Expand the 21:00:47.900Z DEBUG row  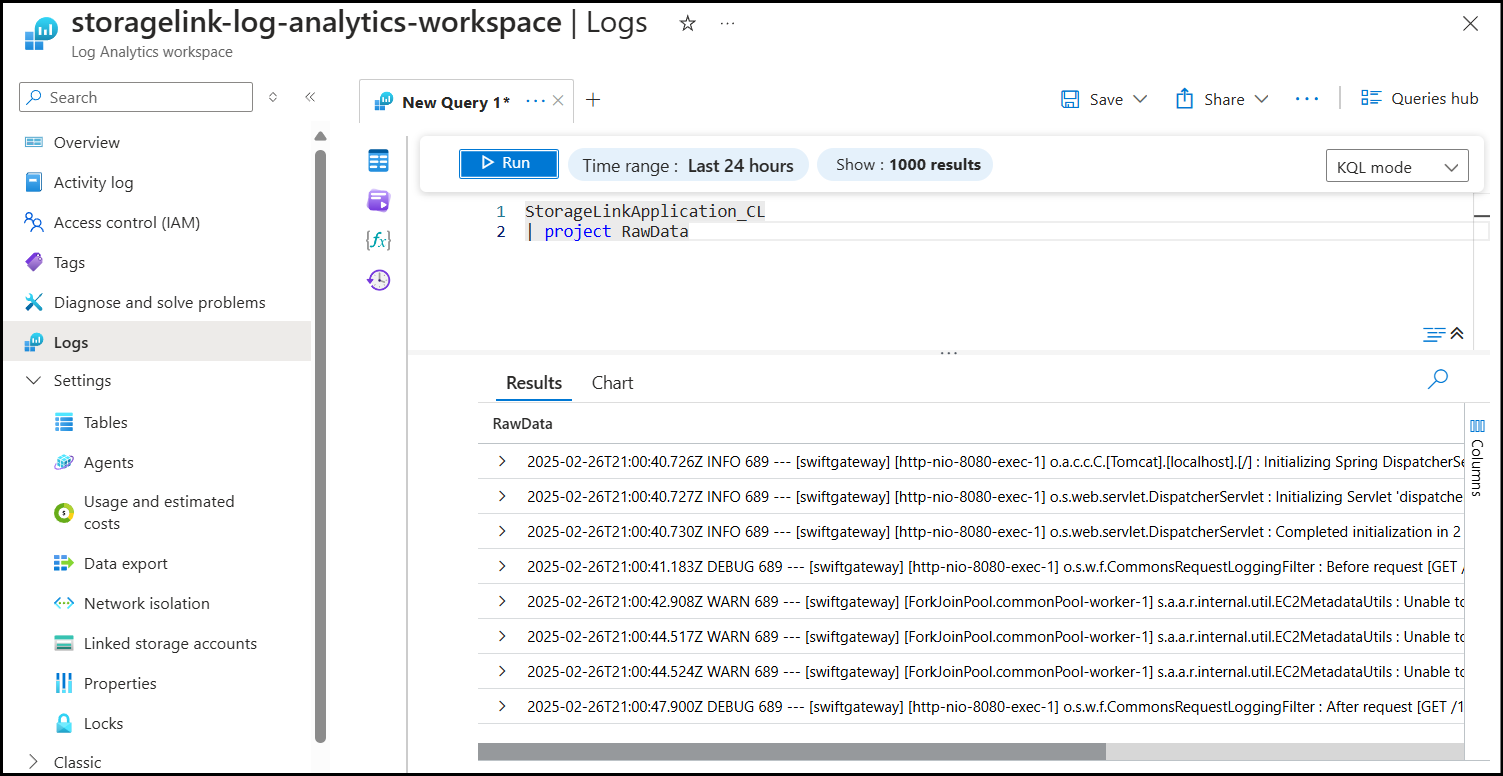tap(502, 706)
